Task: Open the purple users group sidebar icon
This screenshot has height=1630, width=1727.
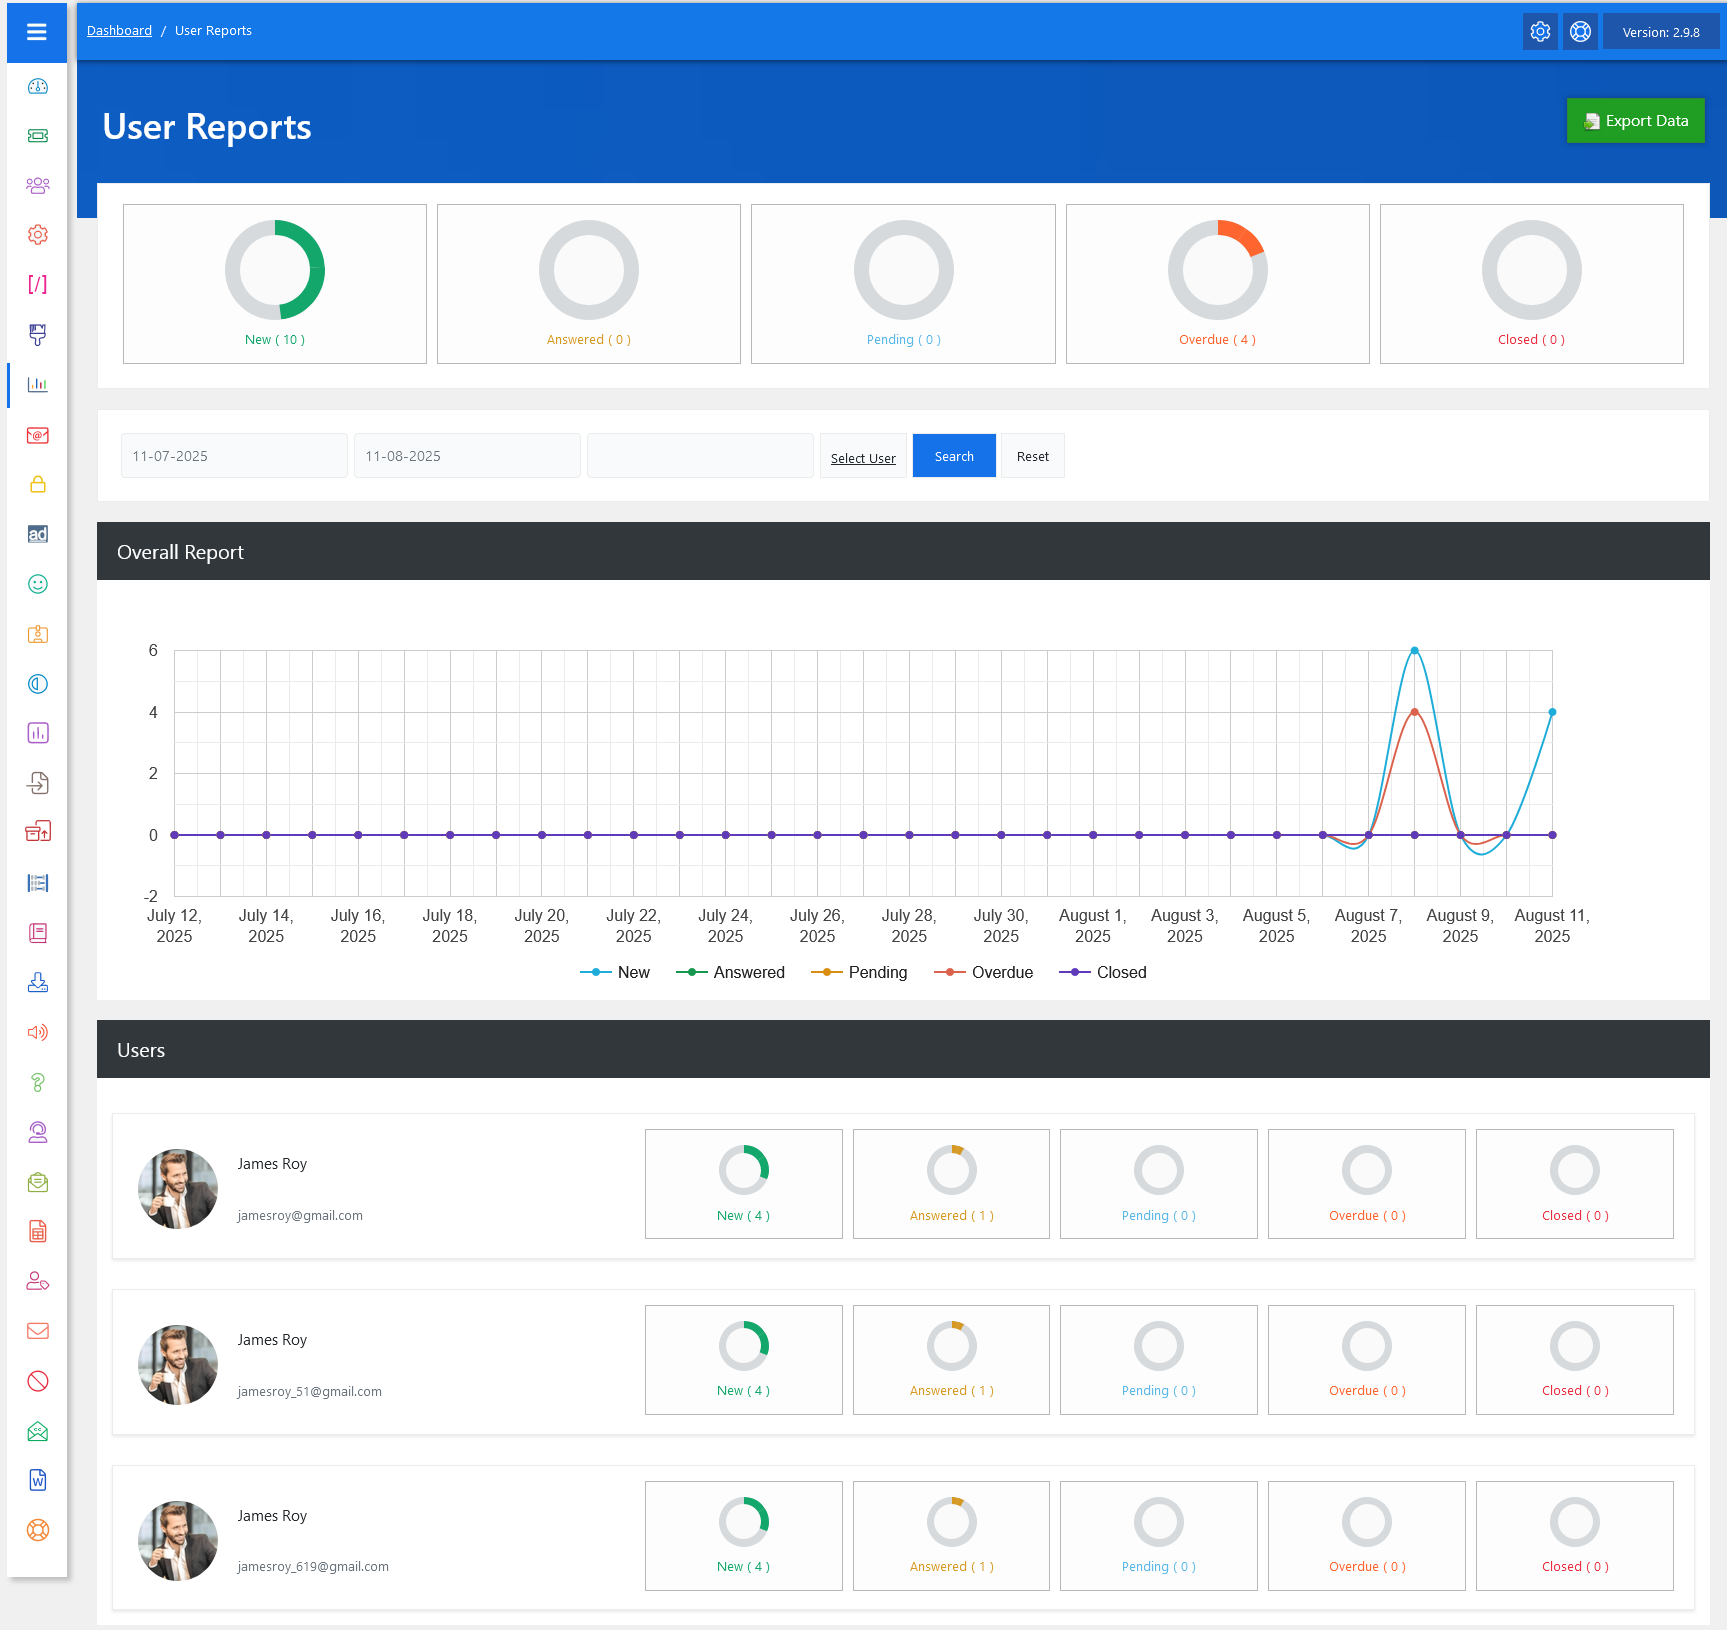Action: 38,185
